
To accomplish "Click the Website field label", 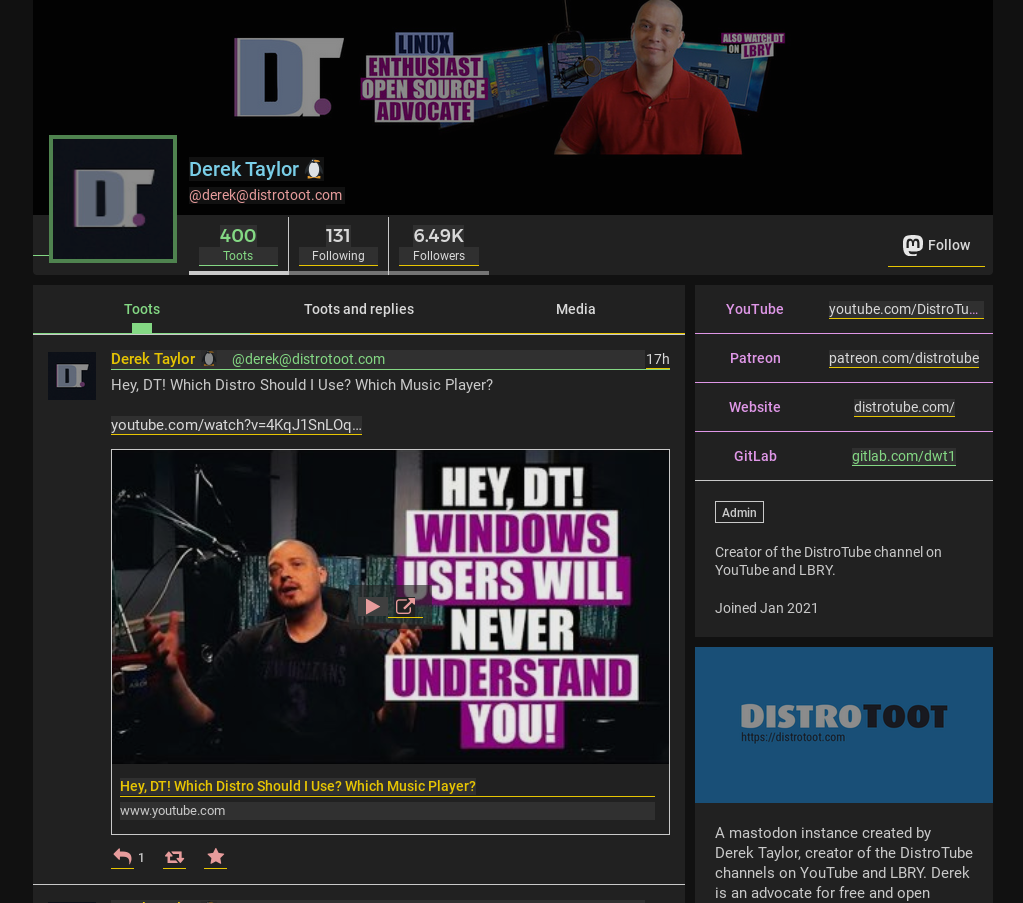I will 755,407.
